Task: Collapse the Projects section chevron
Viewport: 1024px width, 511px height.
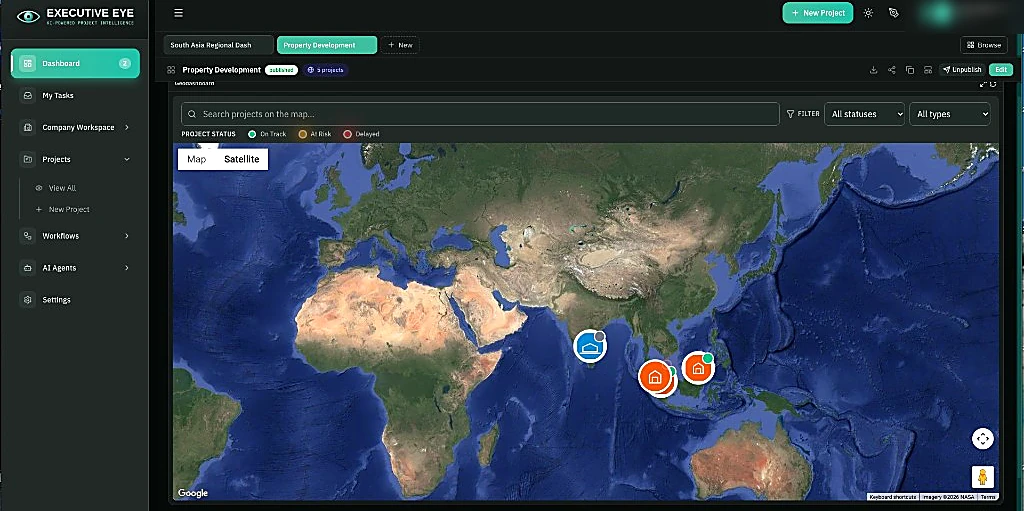Action: (127, 159)
